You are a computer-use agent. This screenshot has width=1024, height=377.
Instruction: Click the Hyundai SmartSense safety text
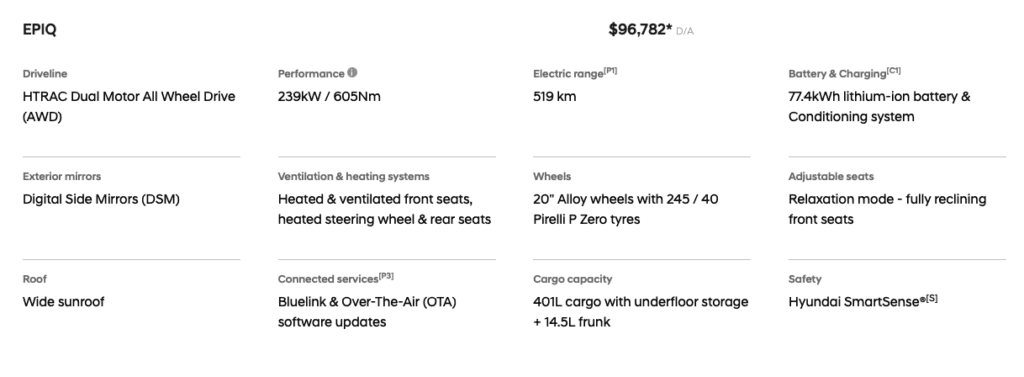(857, 302)
